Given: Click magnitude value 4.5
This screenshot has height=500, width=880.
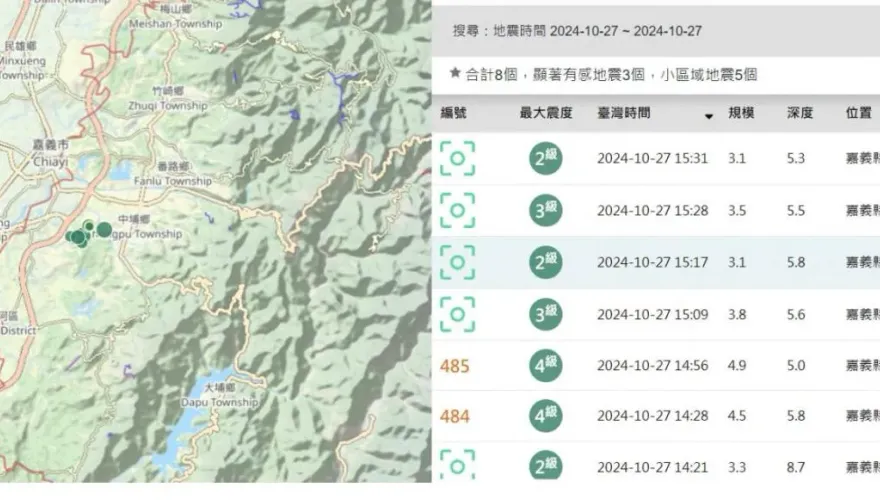Looking at the screenshot, I should (737, 416).
